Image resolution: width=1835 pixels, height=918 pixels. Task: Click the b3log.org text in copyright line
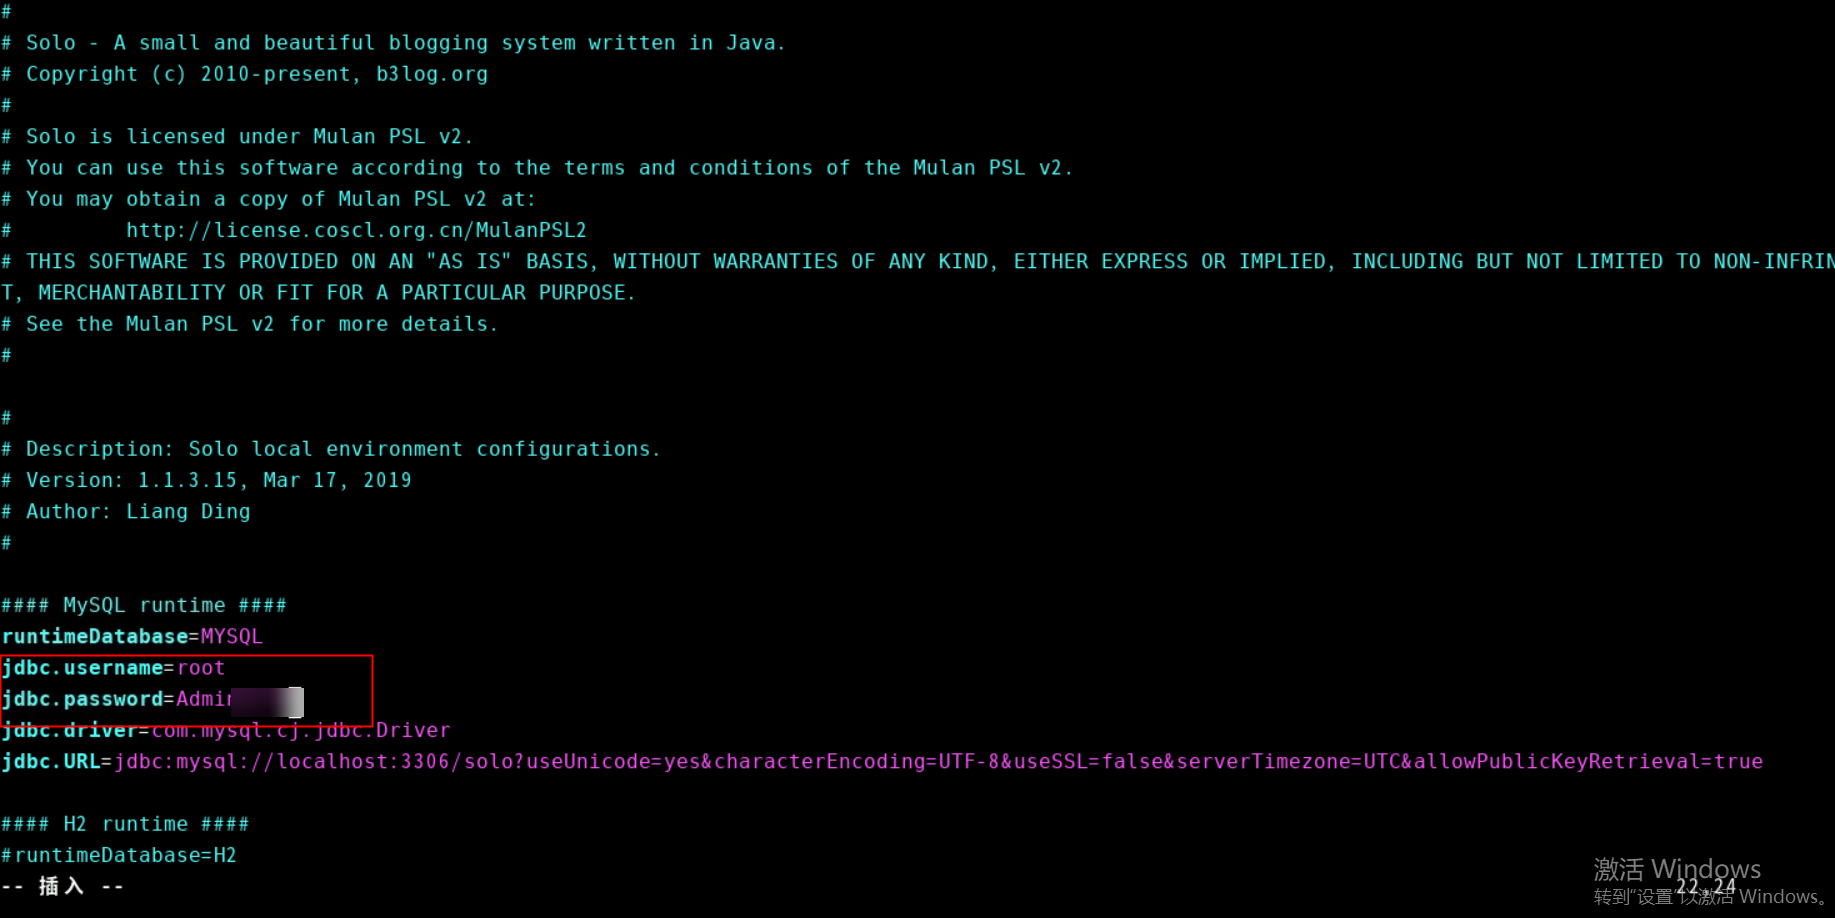click(431, 74)
